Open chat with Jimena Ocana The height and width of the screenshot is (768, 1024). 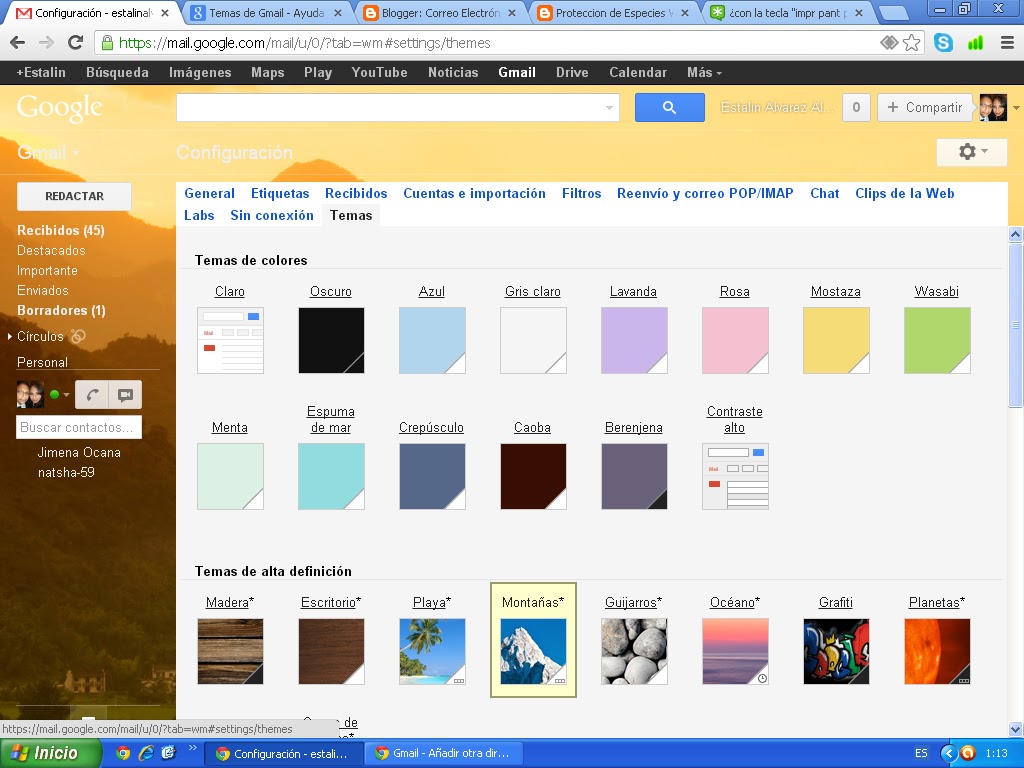tap(79, 452)
